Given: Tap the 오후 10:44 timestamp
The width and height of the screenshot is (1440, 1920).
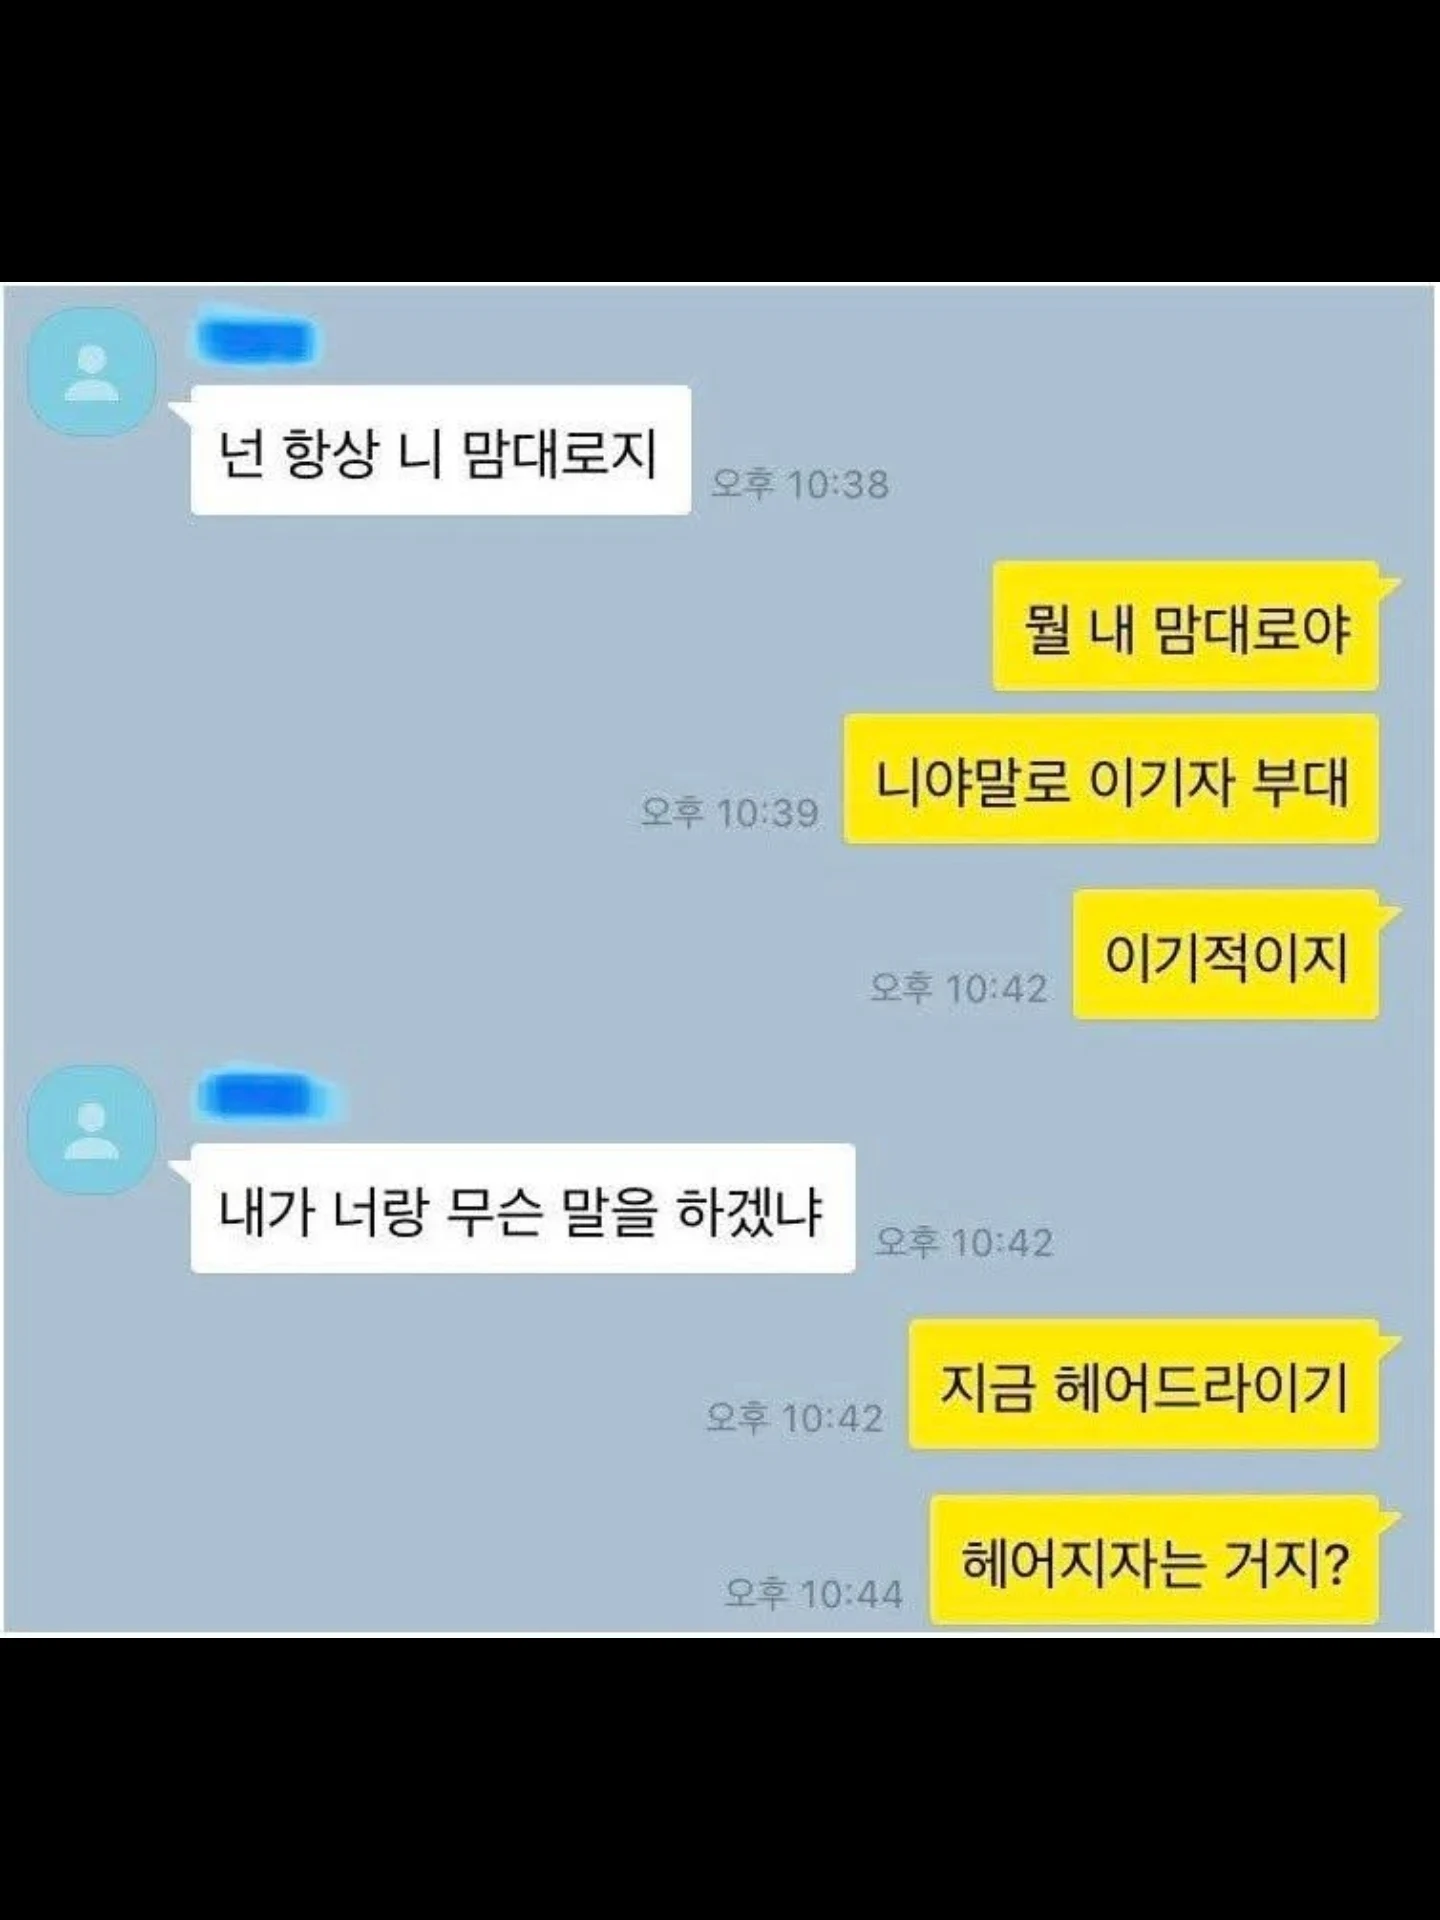Looking at the screenshot, I should coord(815,1592).
